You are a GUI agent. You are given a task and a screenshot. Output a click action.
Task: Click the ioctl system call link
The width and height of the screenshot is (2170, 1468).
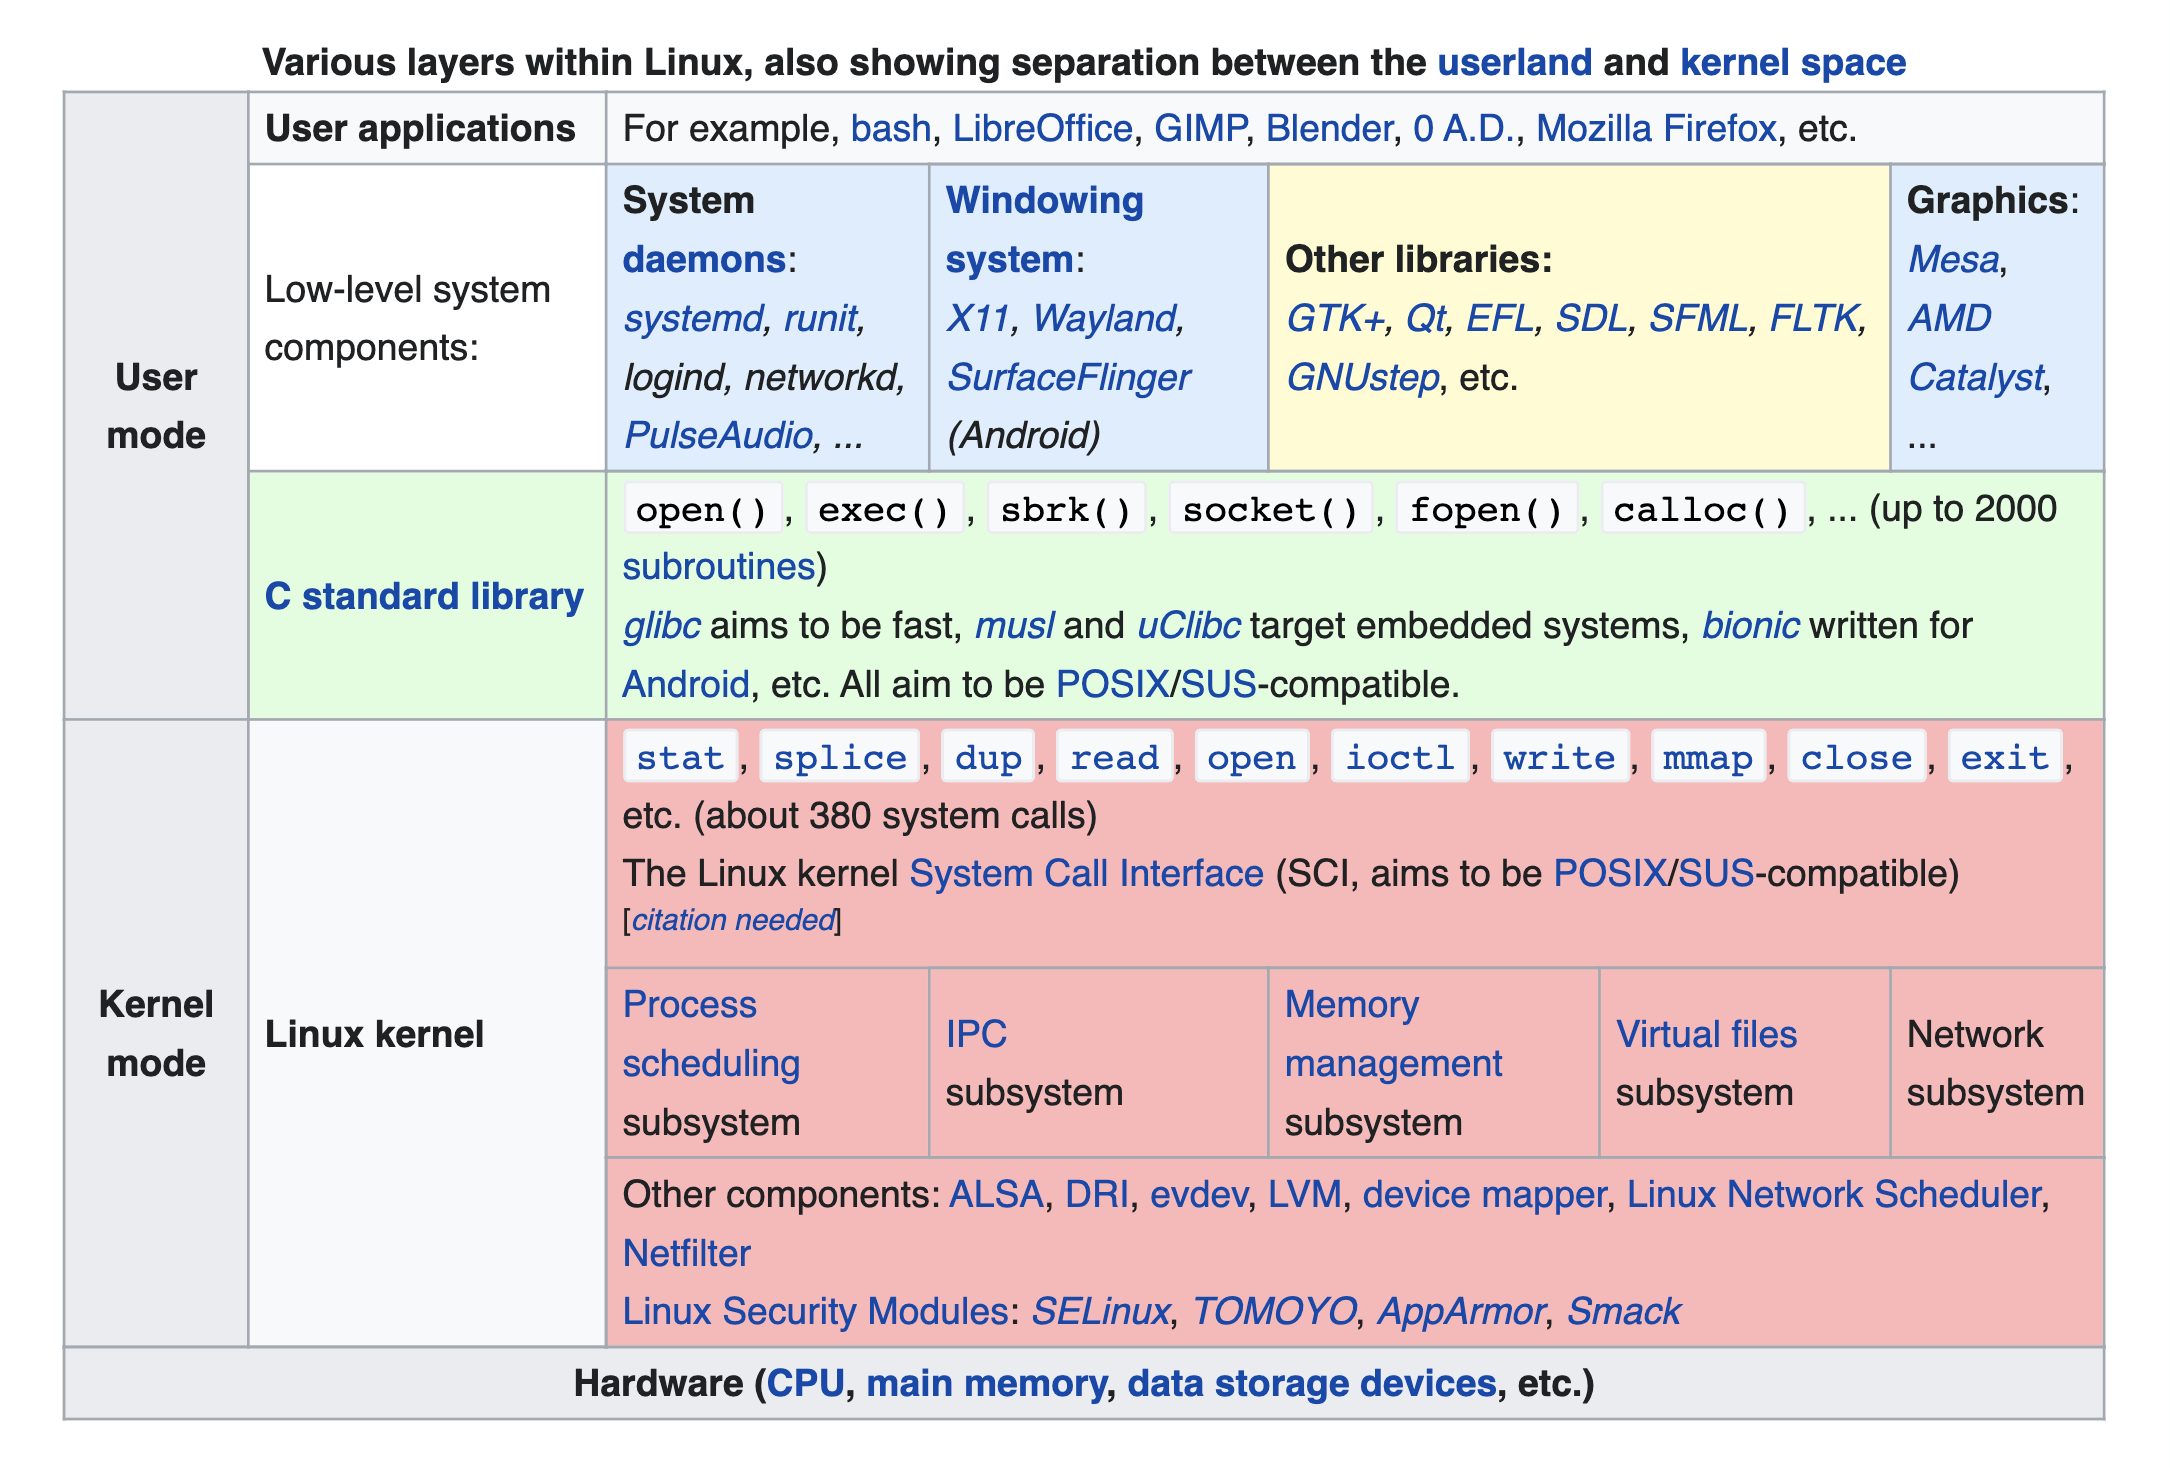1399,757
